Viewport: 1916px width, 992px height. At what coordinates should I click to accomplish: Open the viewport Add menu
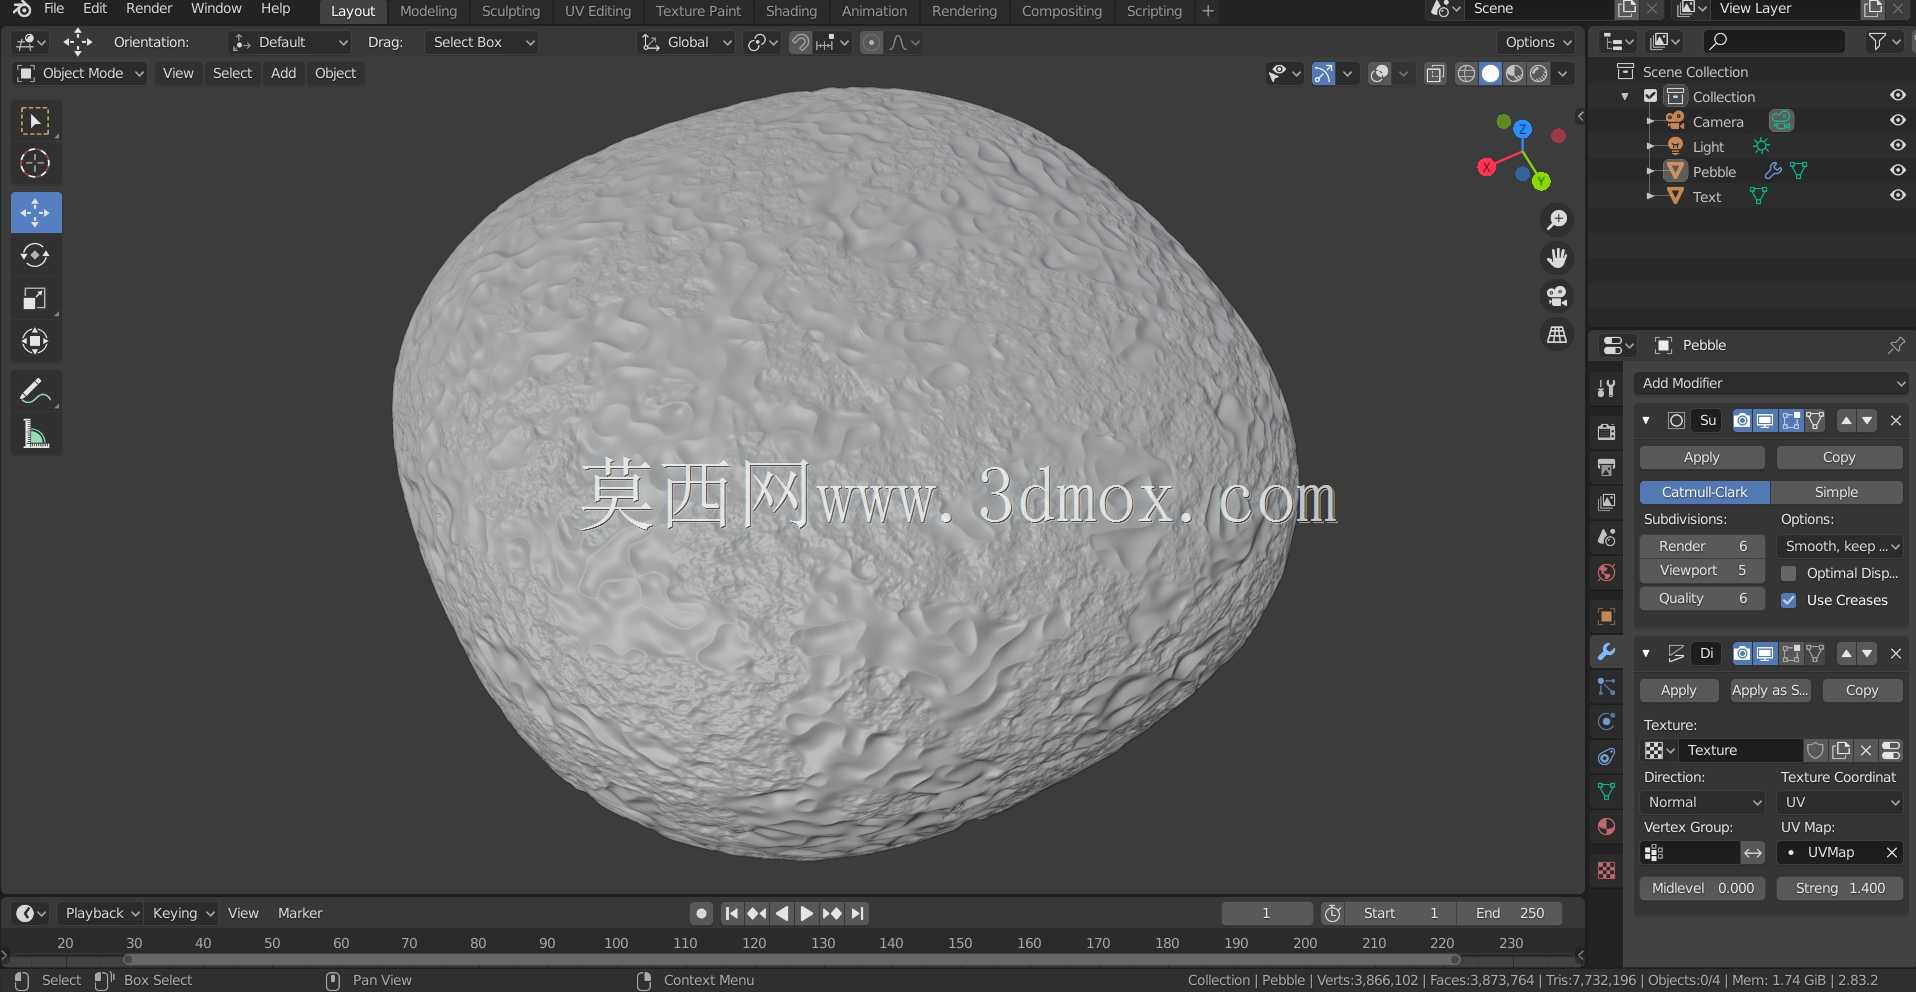click(x=283, y=73)
